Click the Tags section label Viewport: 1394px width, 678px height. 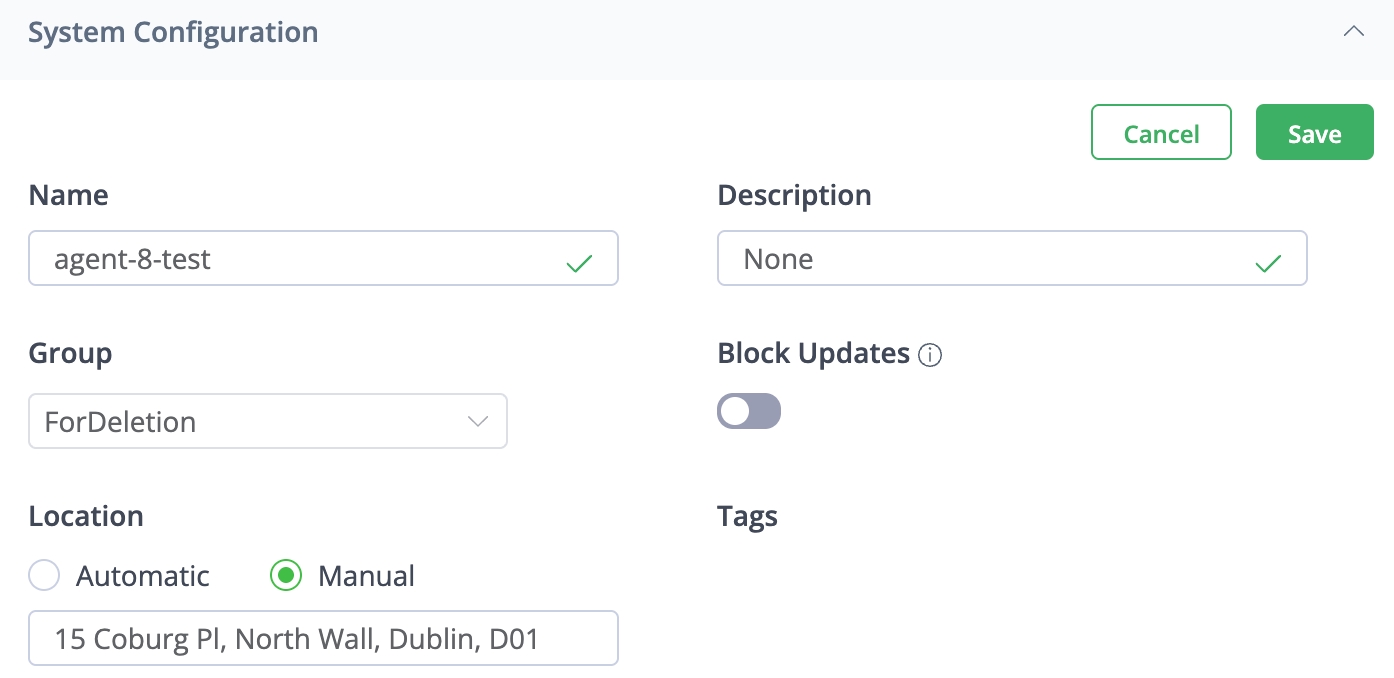[x=747, y=516]
